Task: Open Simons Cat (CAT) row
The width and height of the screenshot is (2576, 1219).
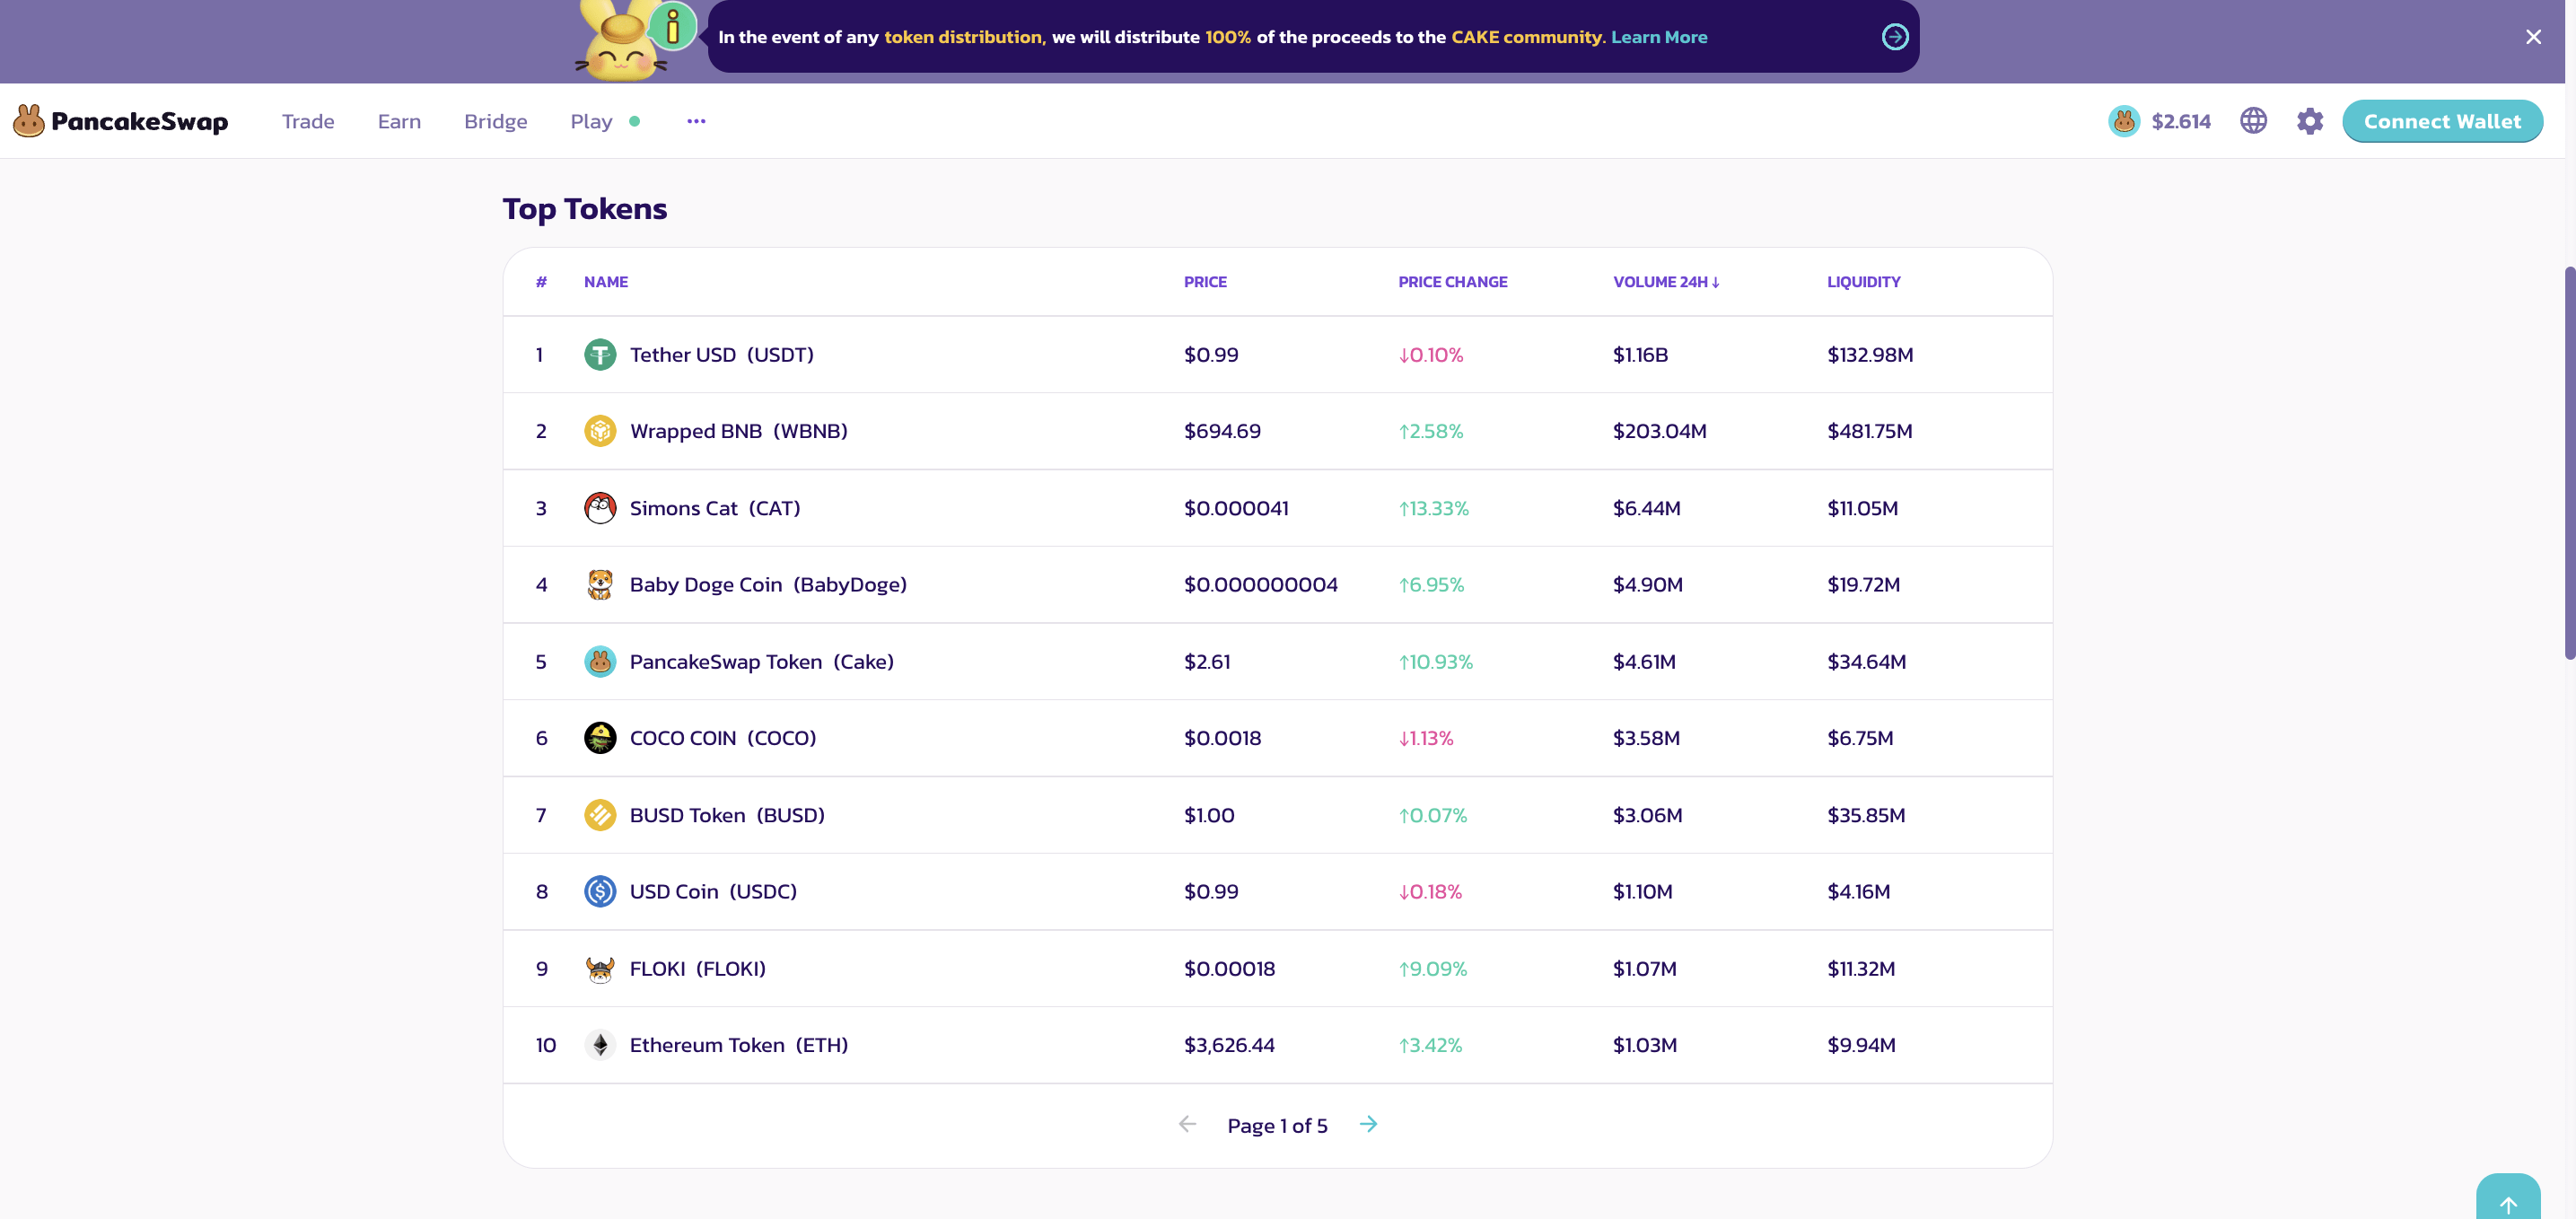Action: [x=1277, y=508]
